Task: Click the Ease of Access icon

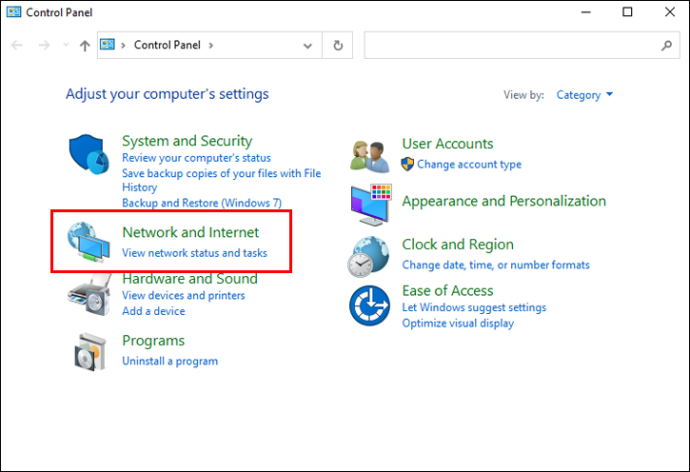Action: point(369,305)
